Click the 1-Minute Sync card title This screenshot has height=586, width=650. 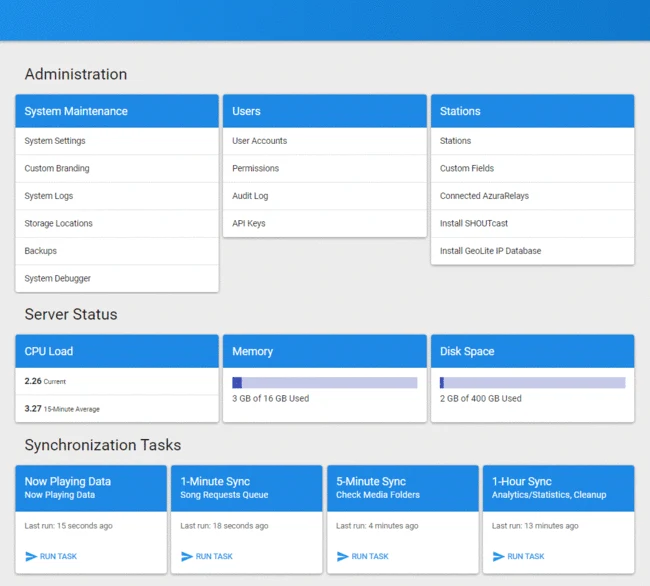pyautogui.click(x=215, y=482)
